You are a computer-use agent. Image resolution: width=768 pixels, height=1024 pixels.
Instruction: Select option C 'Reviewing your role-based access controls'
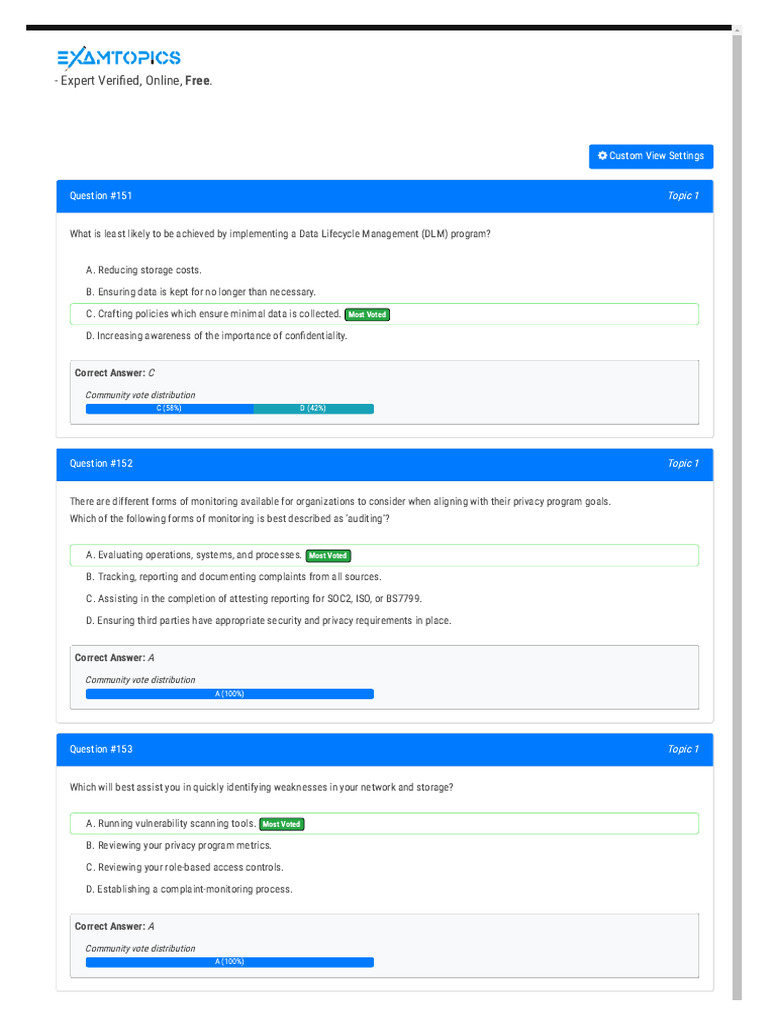[185, 868]
